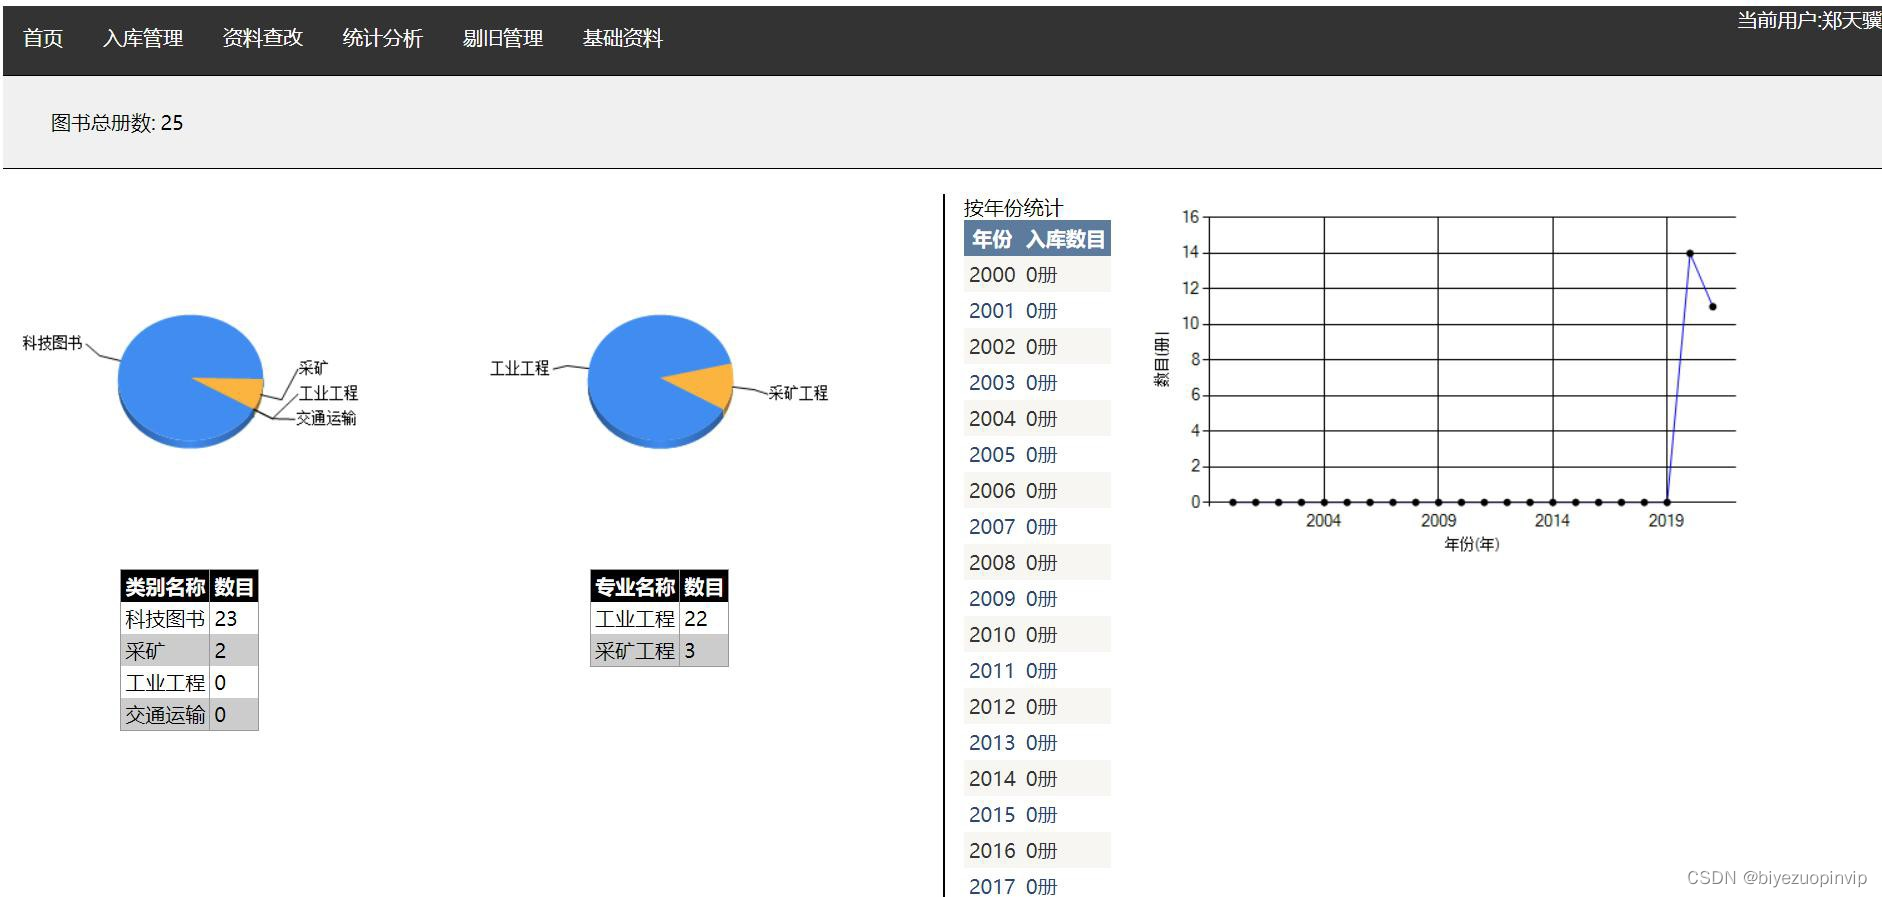
Task: Click the 科技图书 label on left pie chart
Action: click(x=52, y=343)
